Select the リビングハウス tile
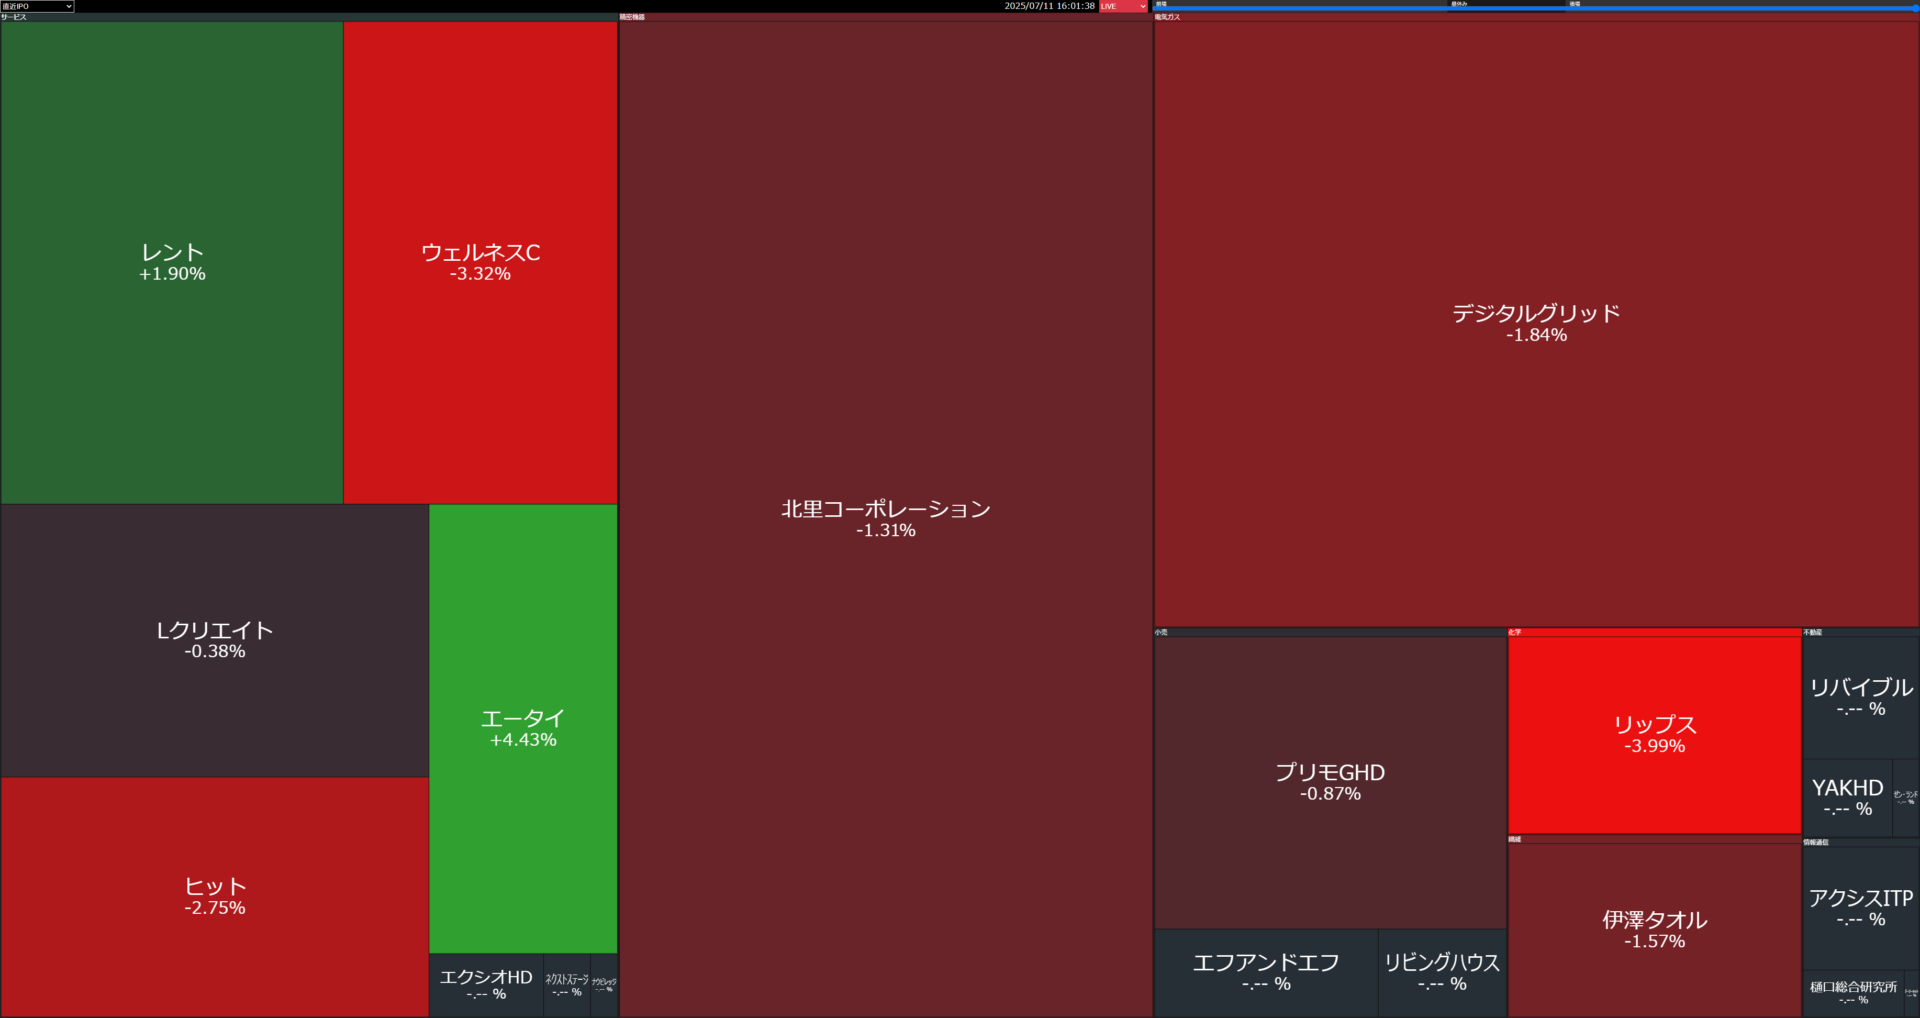The image size is (1920, 1018). [1442, 973]
